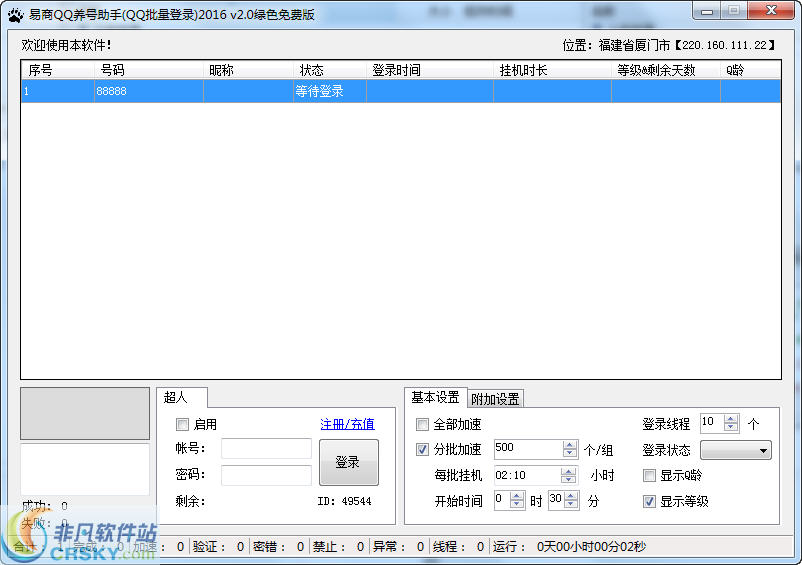Decrease 分批加速 group size down arrow

click(569, 454)
